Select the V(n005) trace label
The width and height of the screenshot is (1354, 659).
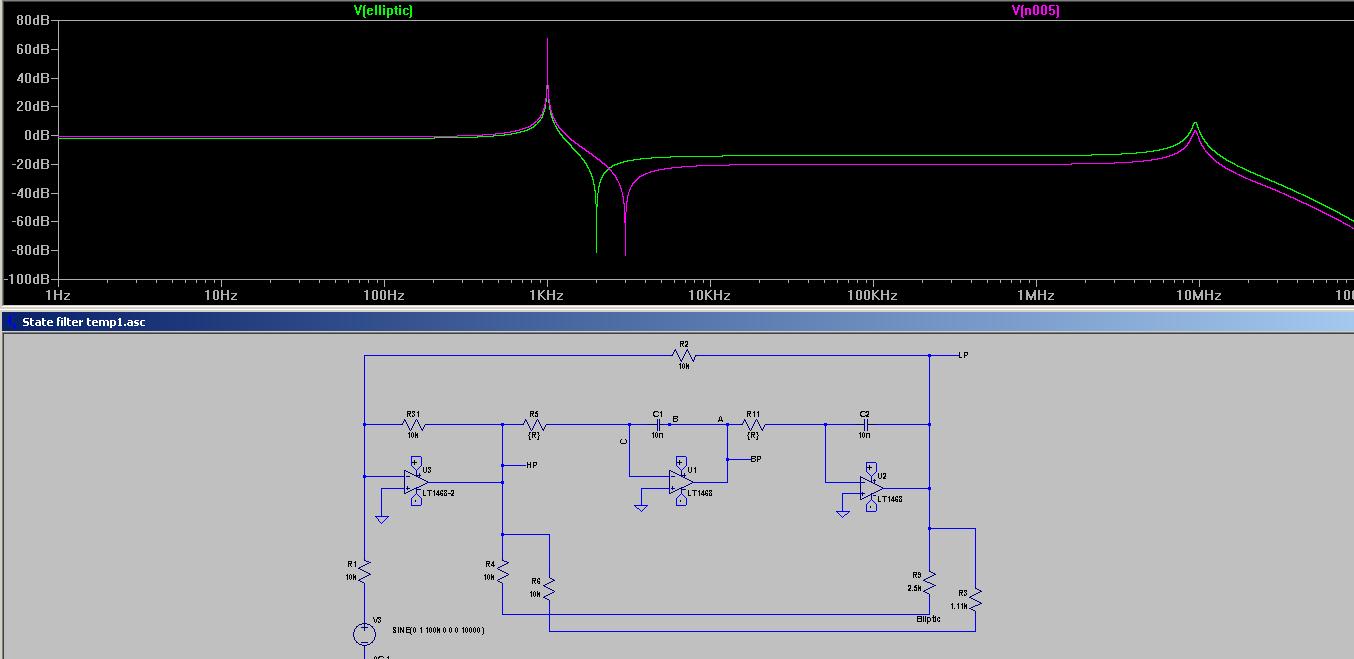click(1035, 11)
